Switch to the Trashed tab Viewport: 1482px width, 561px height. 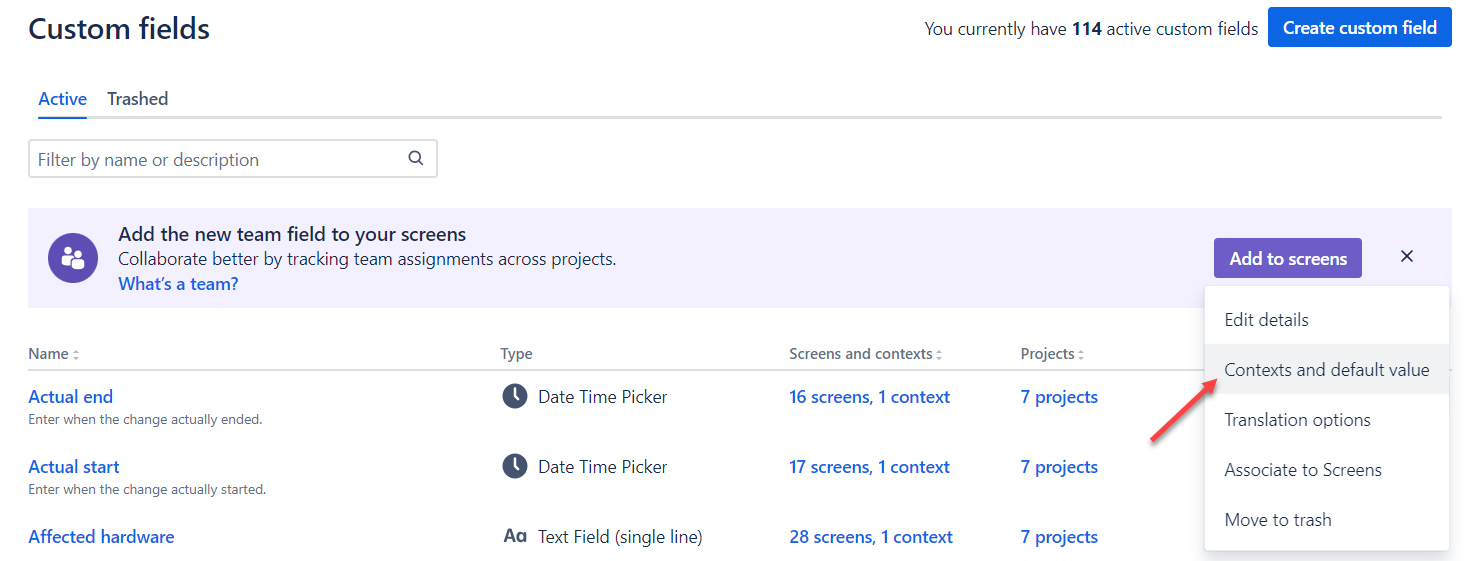pyautogui.click(x=137, y=99)
